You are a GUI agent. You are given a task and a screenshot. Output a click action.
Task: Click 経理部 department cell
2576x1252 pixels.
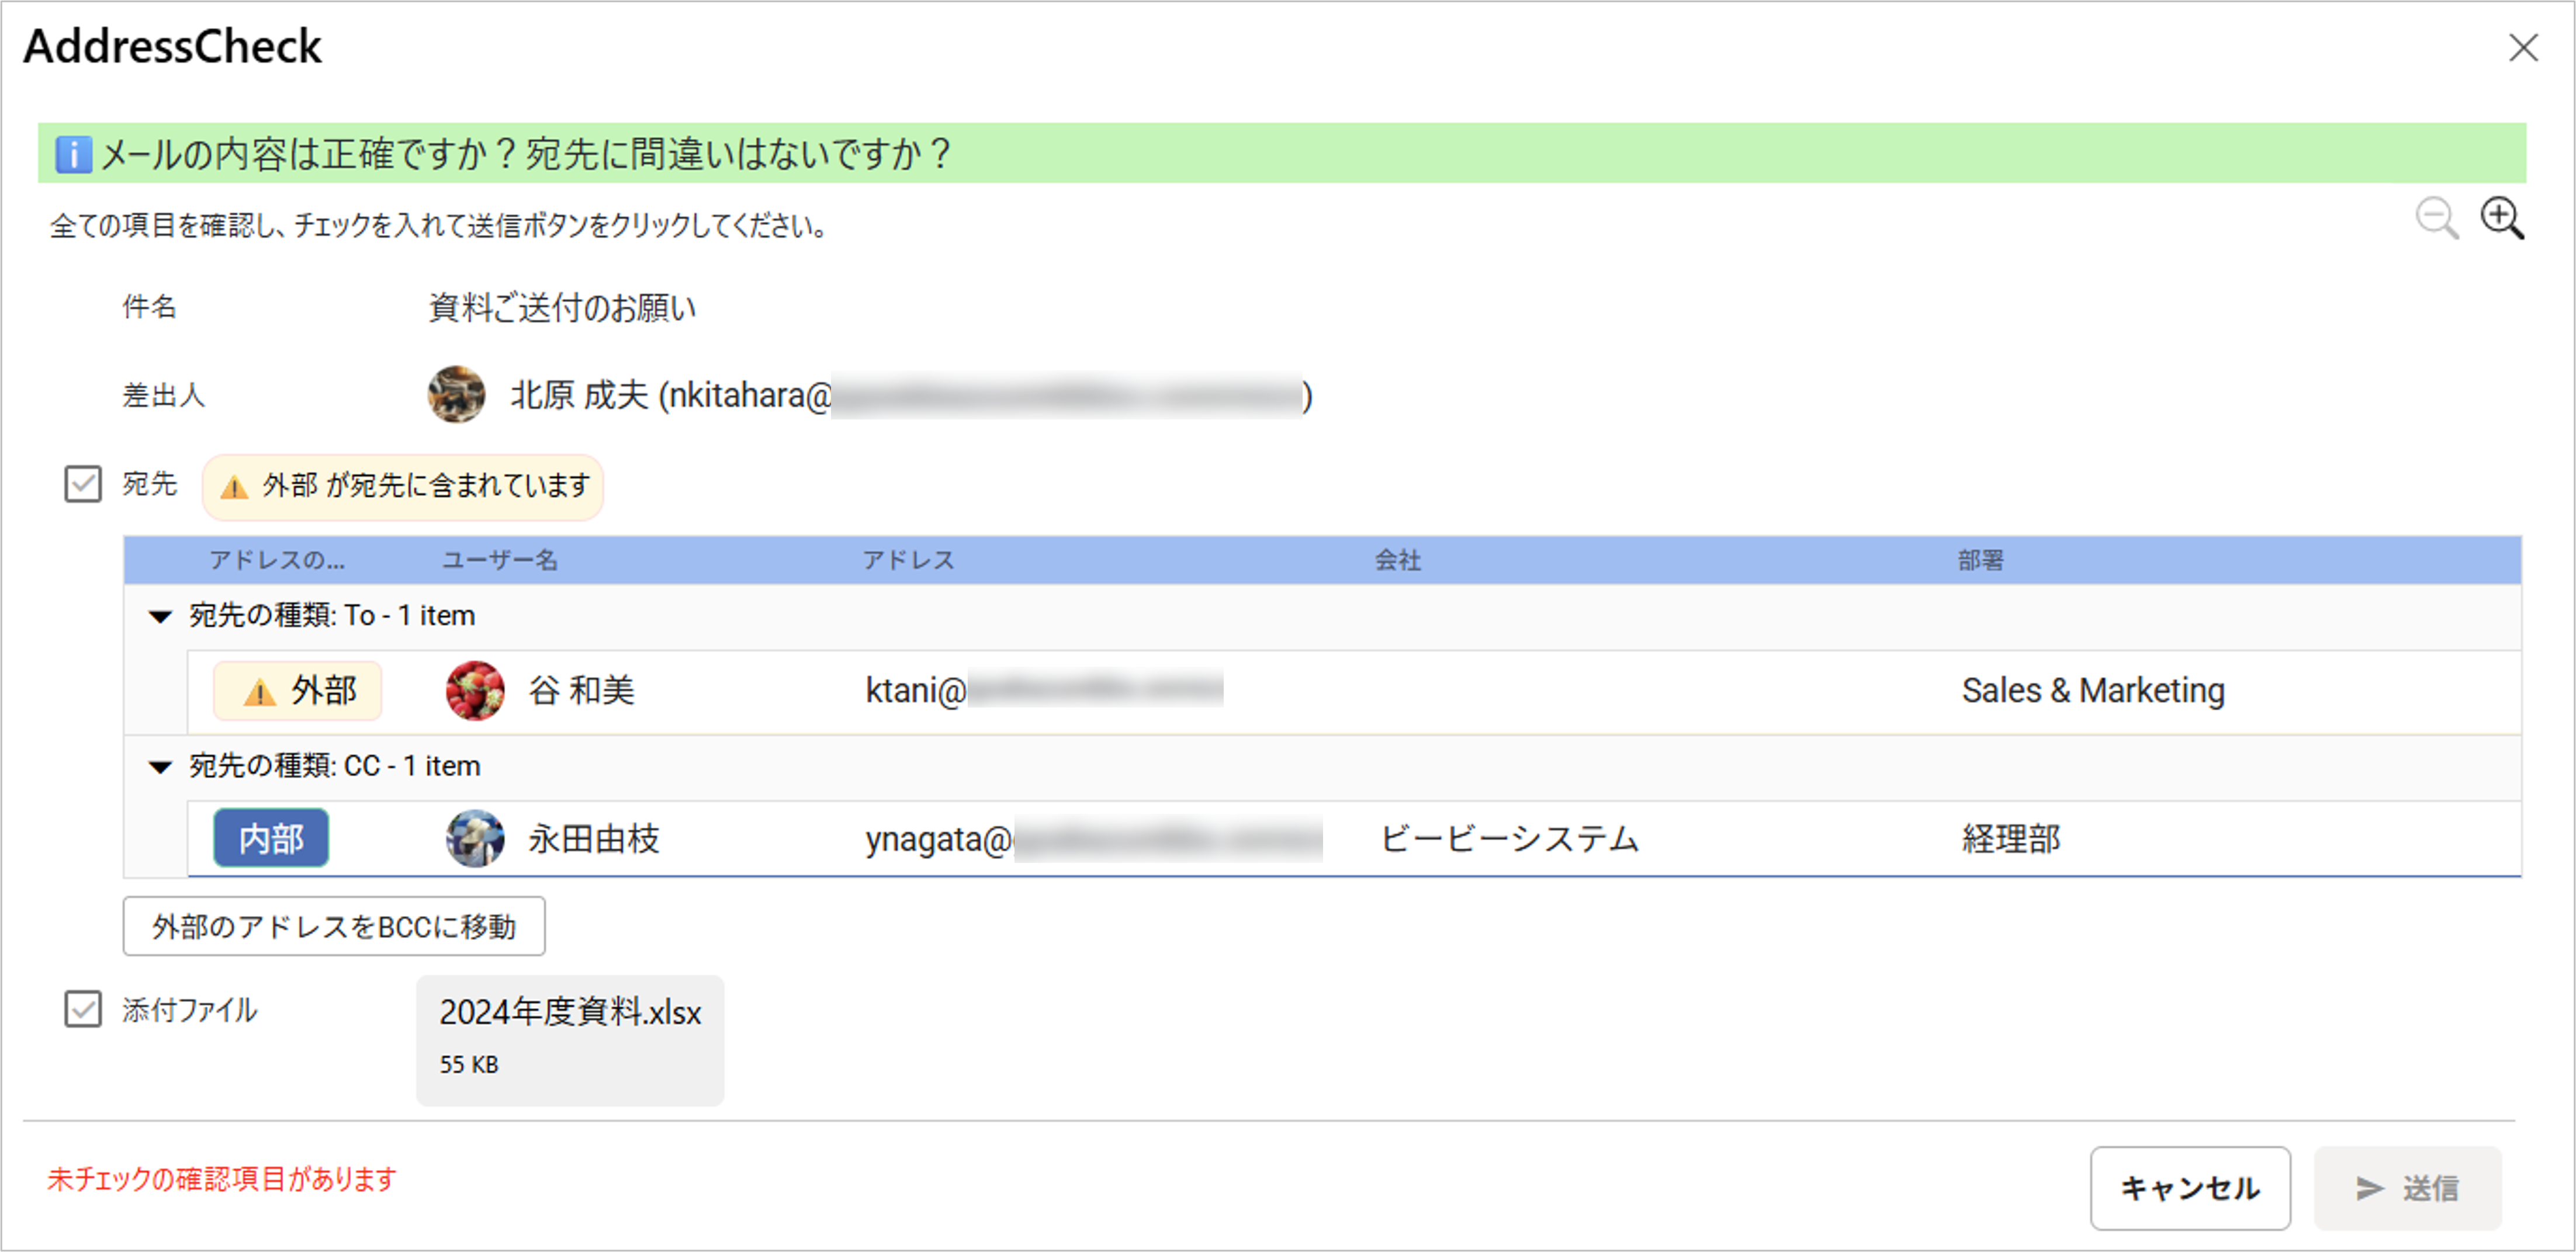[x=2011, y=838]
